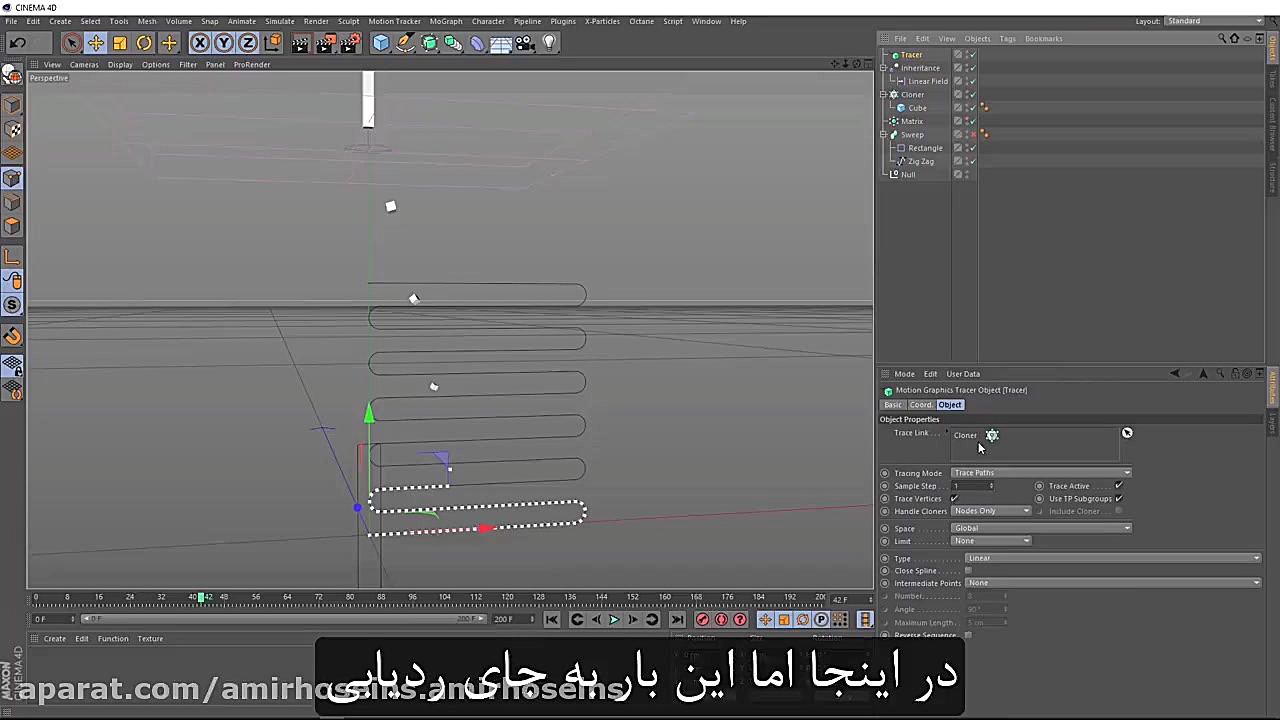This screenshot has height=720, width=1280.
Task: Enable the Close Spline checkbox
Action: 968,570
